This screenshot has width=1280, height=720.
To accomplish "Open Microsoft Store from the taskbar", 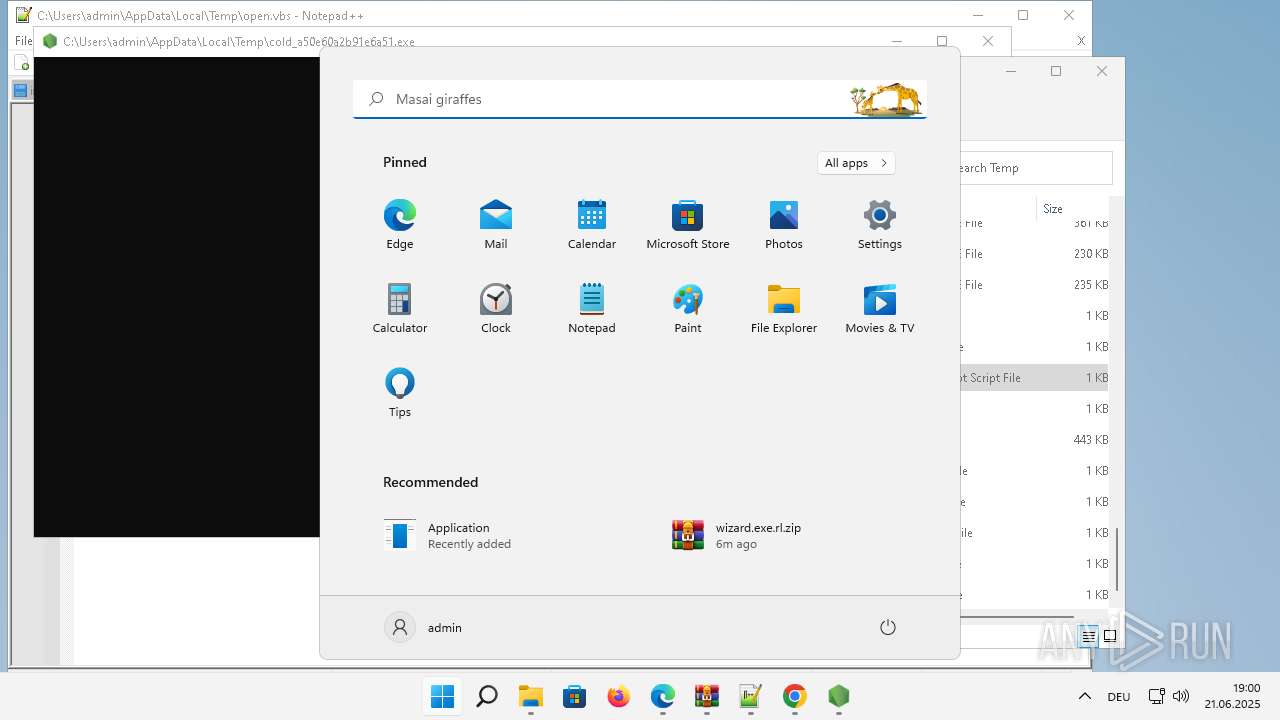I will (574, 696).
